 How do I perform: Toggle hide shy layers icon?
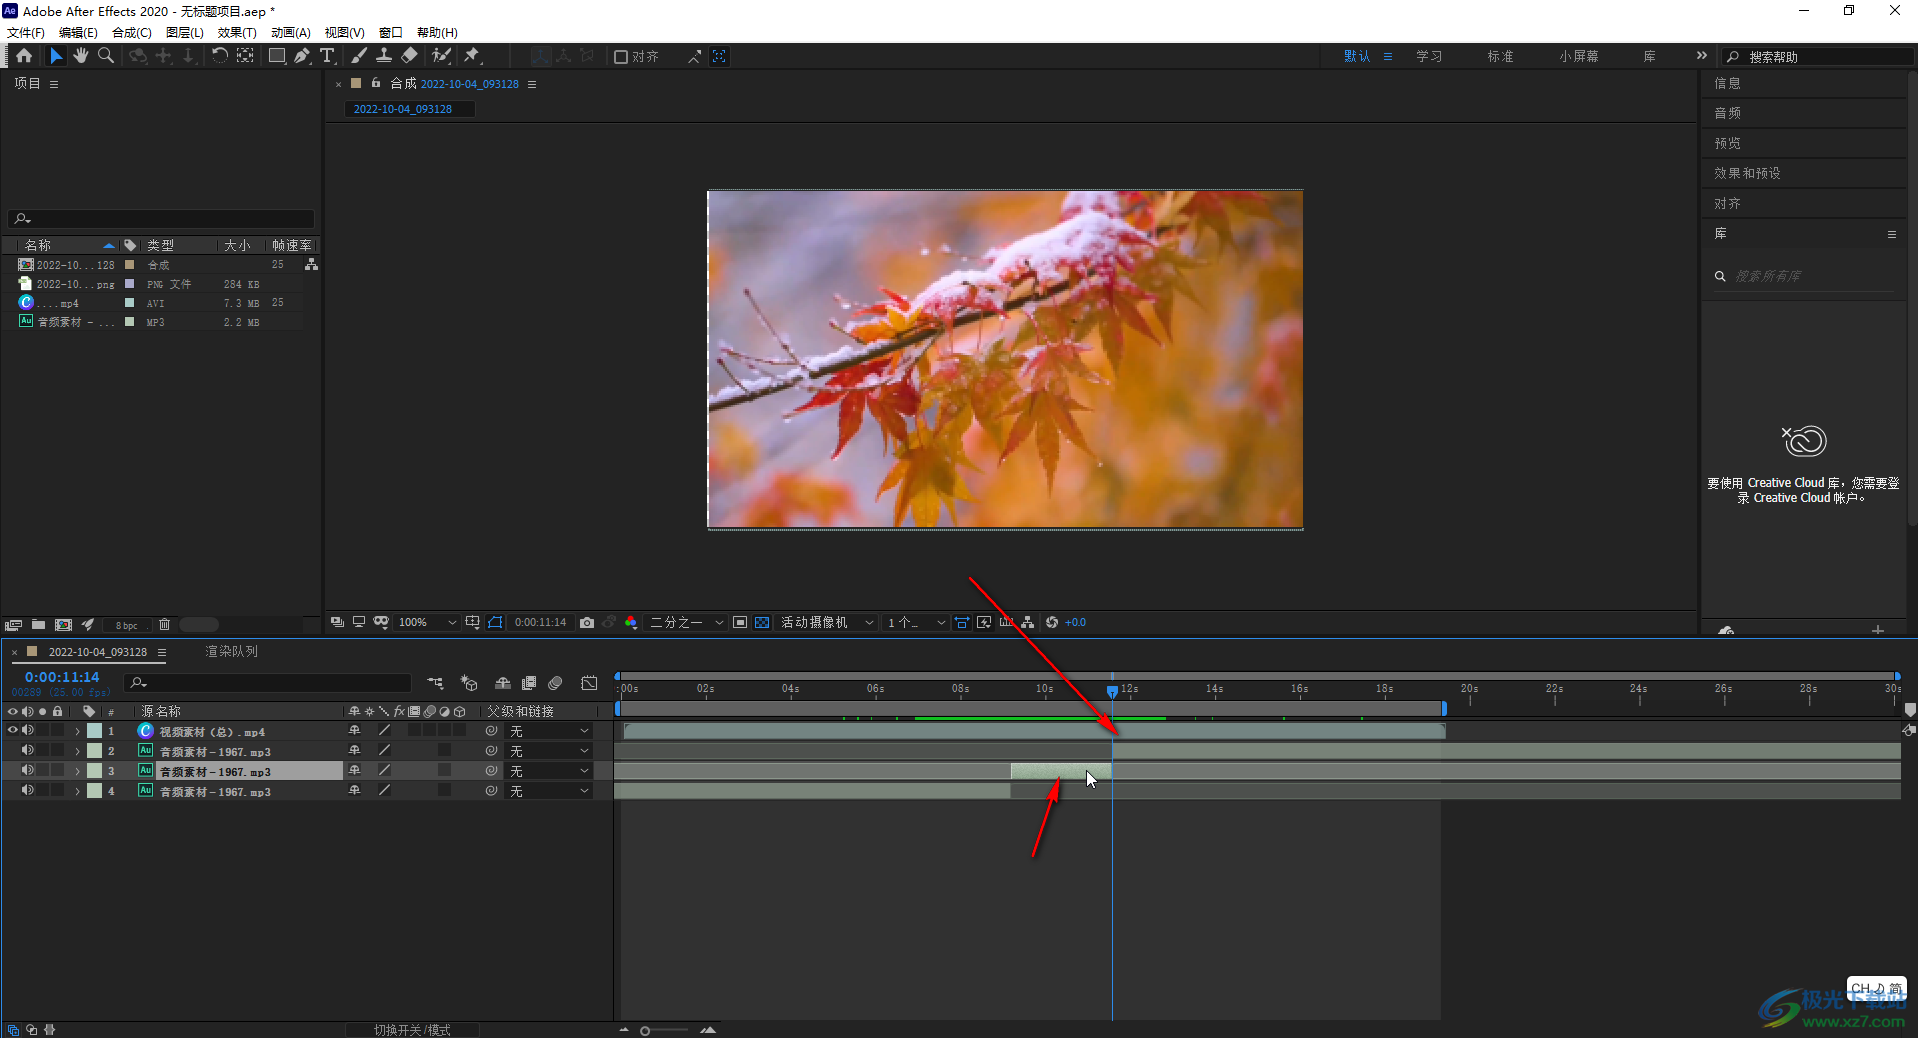(x=503, y=683)
